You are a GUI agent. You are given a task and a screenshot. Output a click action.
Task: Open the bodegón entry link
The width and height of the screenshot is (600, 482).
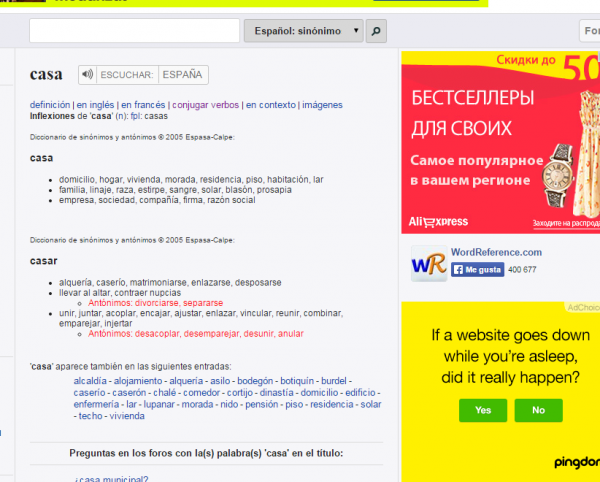pos(255,381)
